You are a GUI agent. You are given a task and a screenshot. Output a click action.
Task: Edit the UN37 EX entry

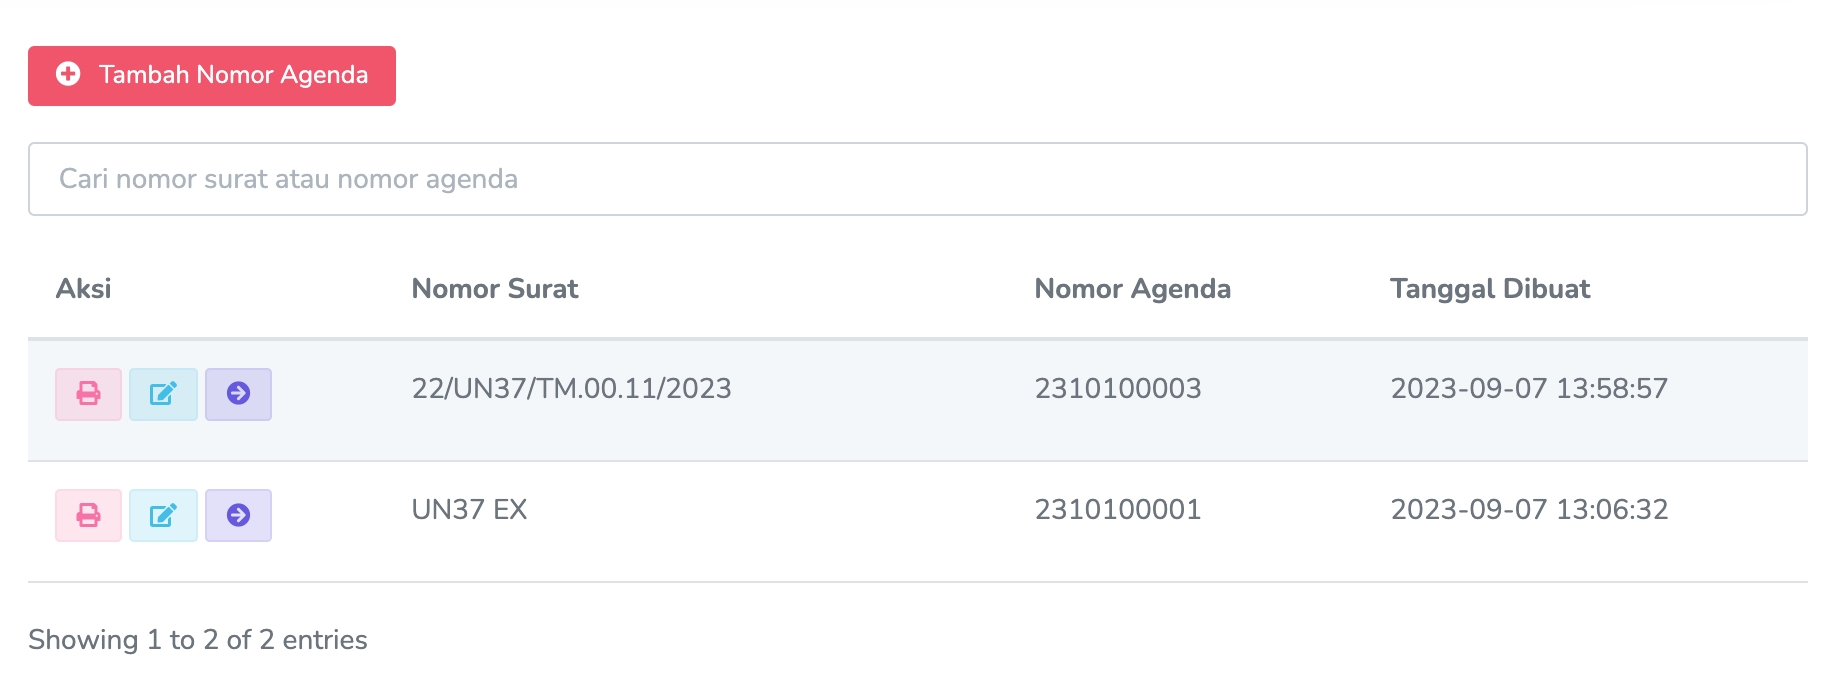(163, 515)
